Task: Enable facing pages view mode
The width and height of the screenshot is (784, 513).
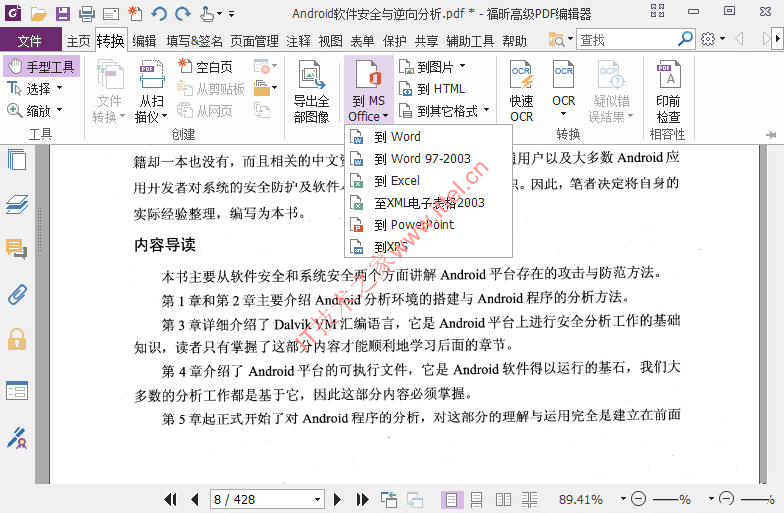Action: coord(503,500)
